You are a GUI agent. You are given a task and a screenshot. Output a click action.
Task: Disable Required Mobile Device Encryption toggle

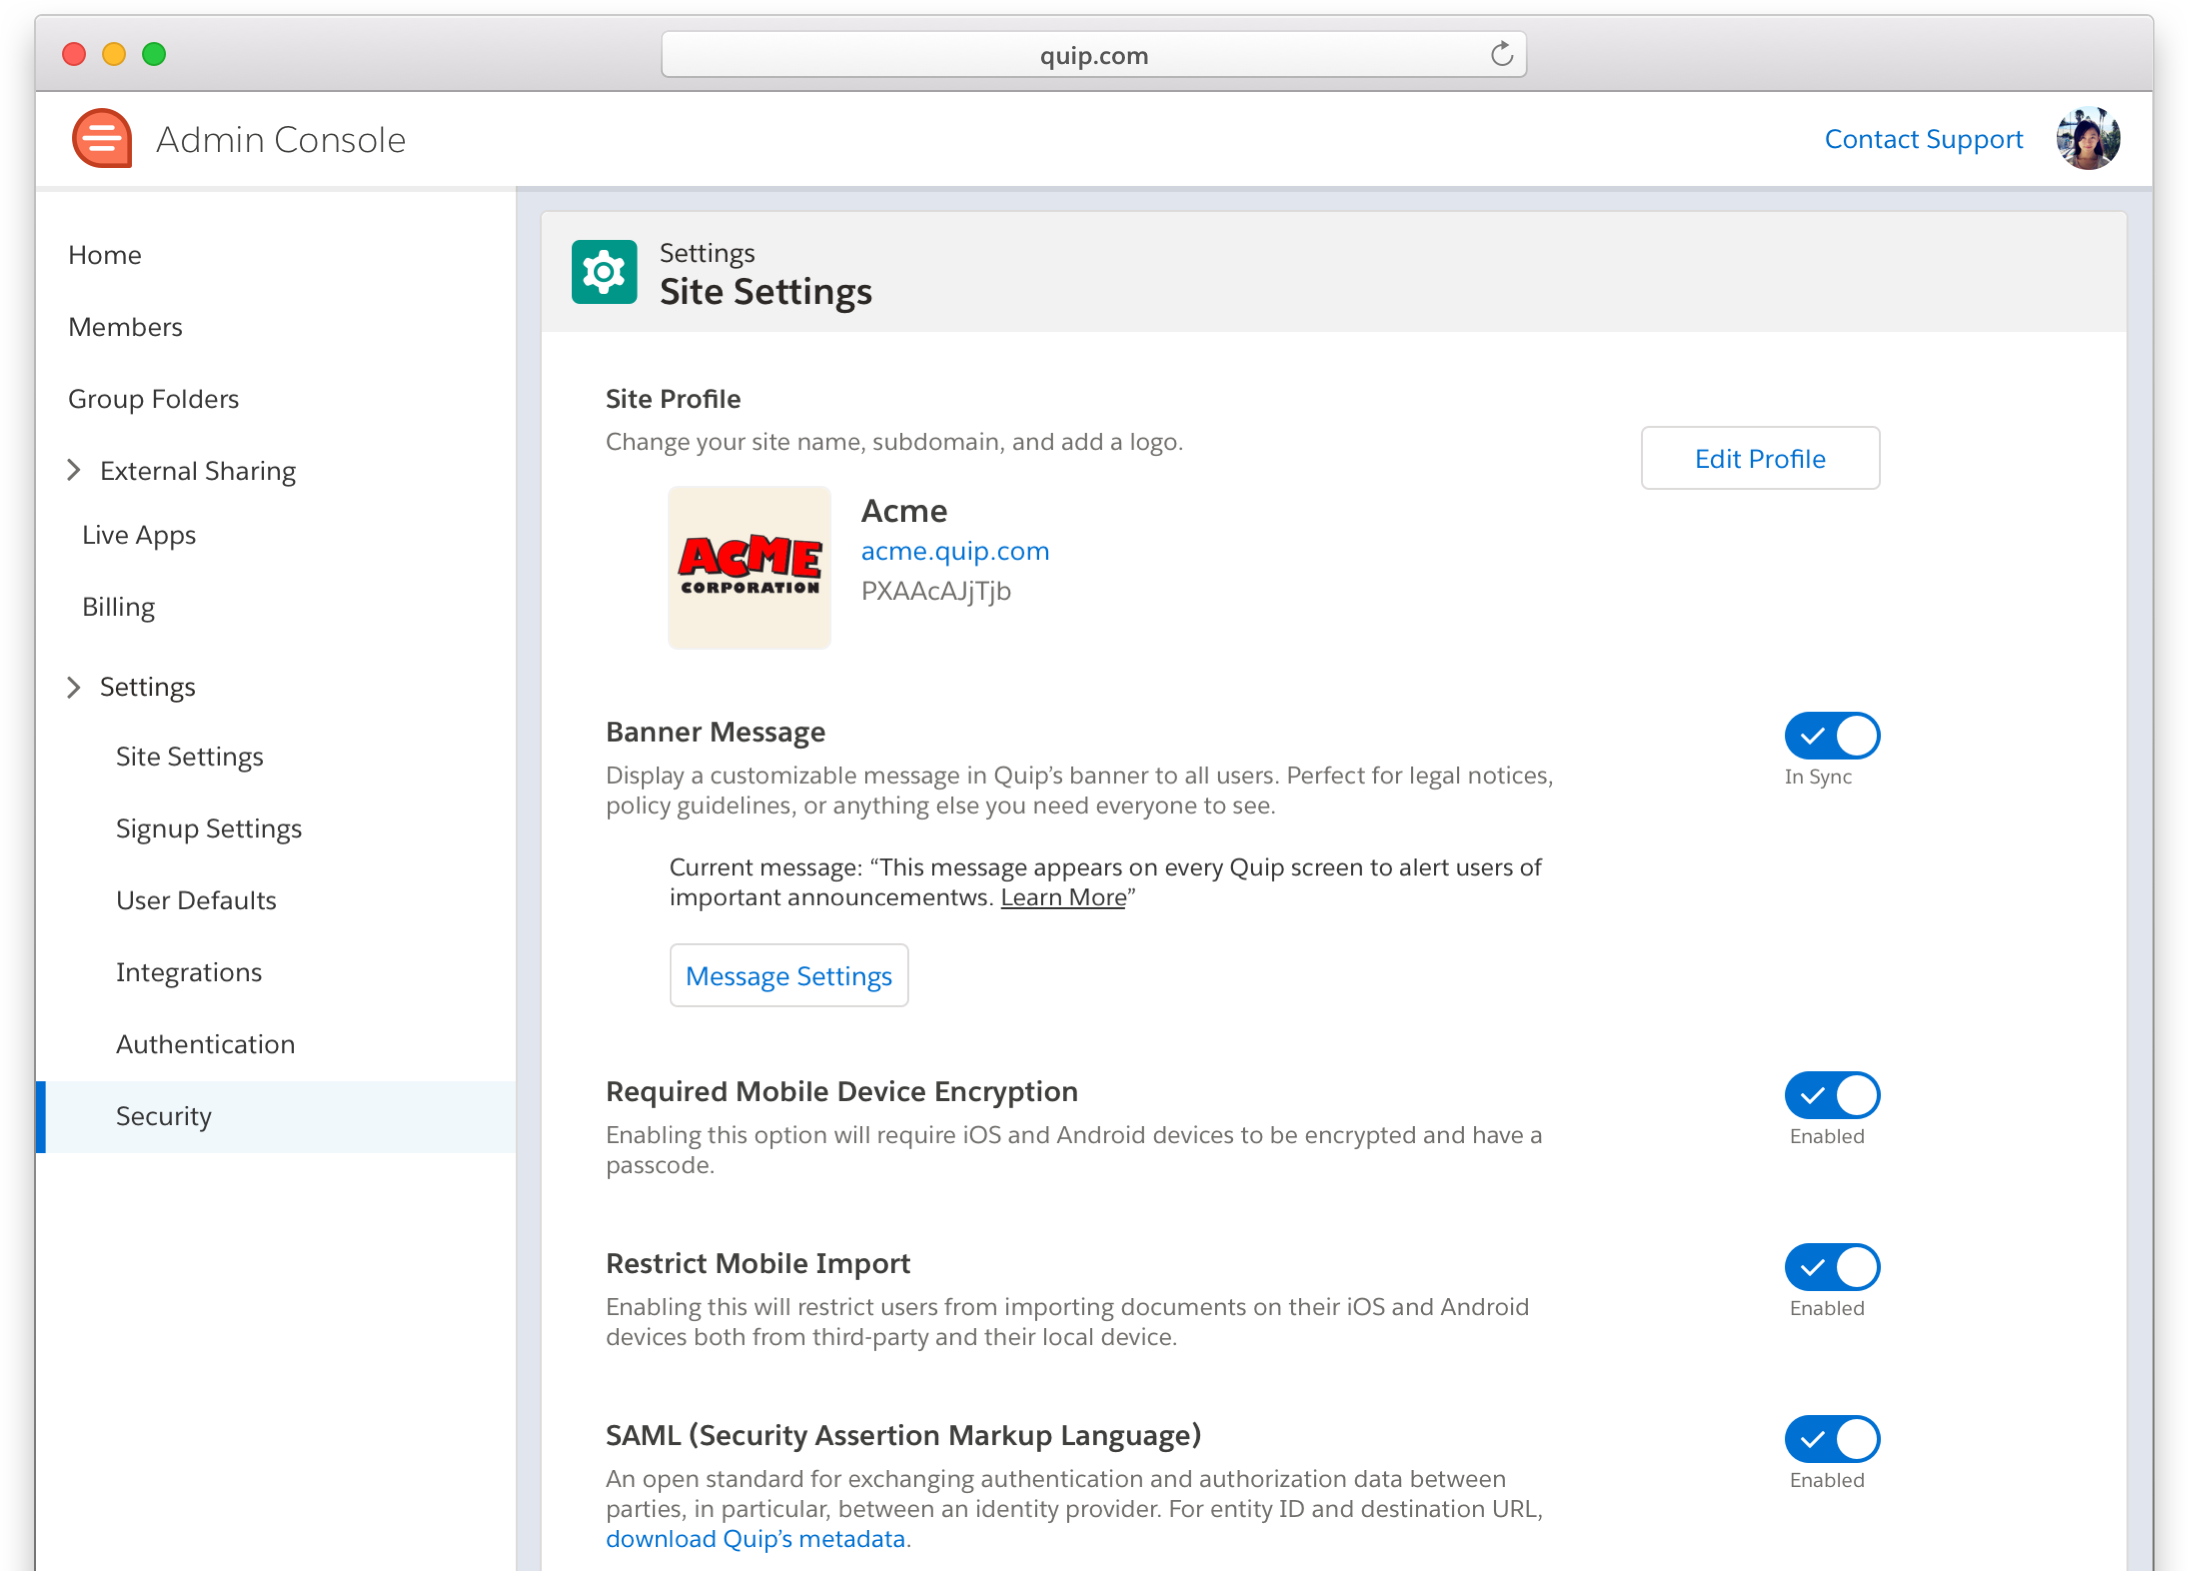click(x=1831, y=1095)
